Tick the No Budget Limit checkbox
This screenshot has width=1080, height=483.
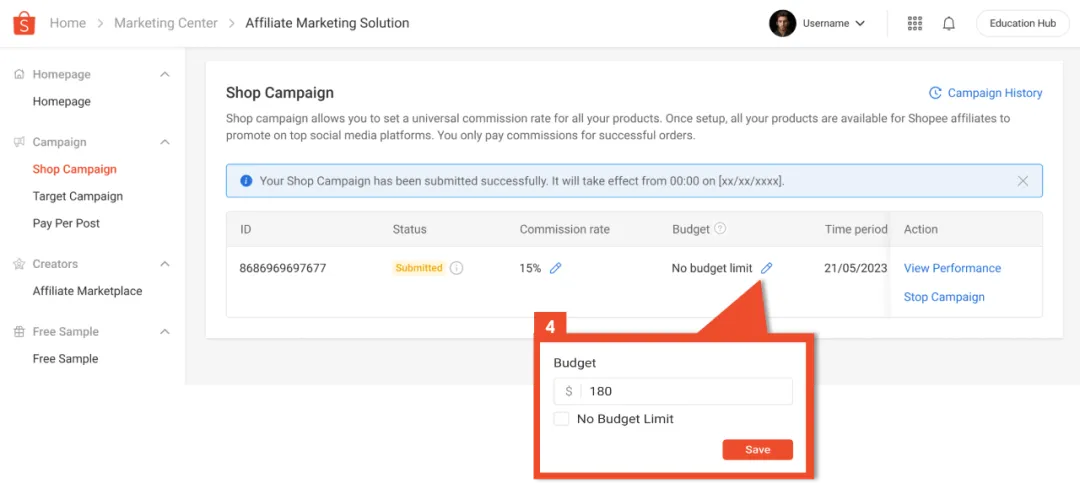coord(561,418)
